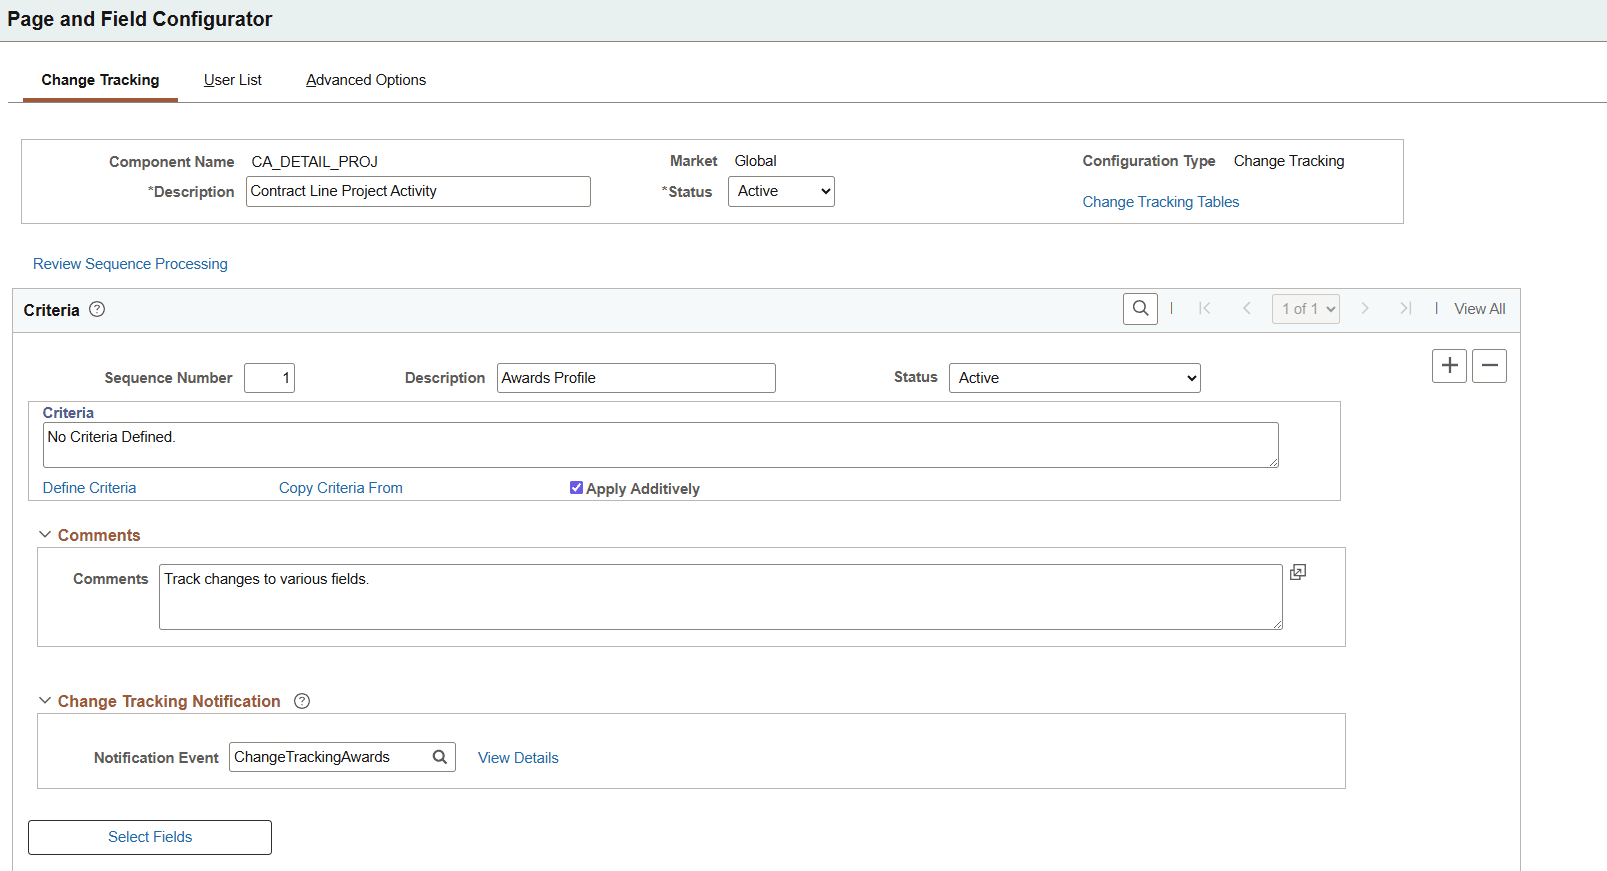This screenshot has width=1607, height=871.
Task: Click the Copy Criteria From link
Action: click(x=341, y=488)
